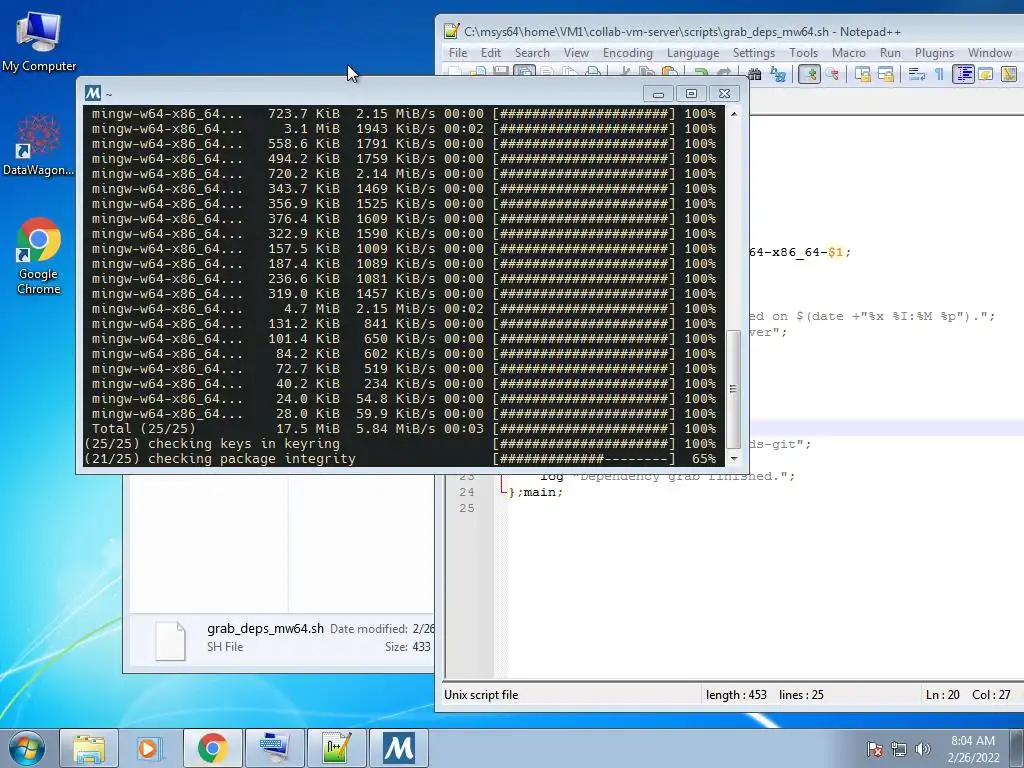Click the '};main;' code line
Viewport: 1024px width, 768px height.
click(536, 492)
